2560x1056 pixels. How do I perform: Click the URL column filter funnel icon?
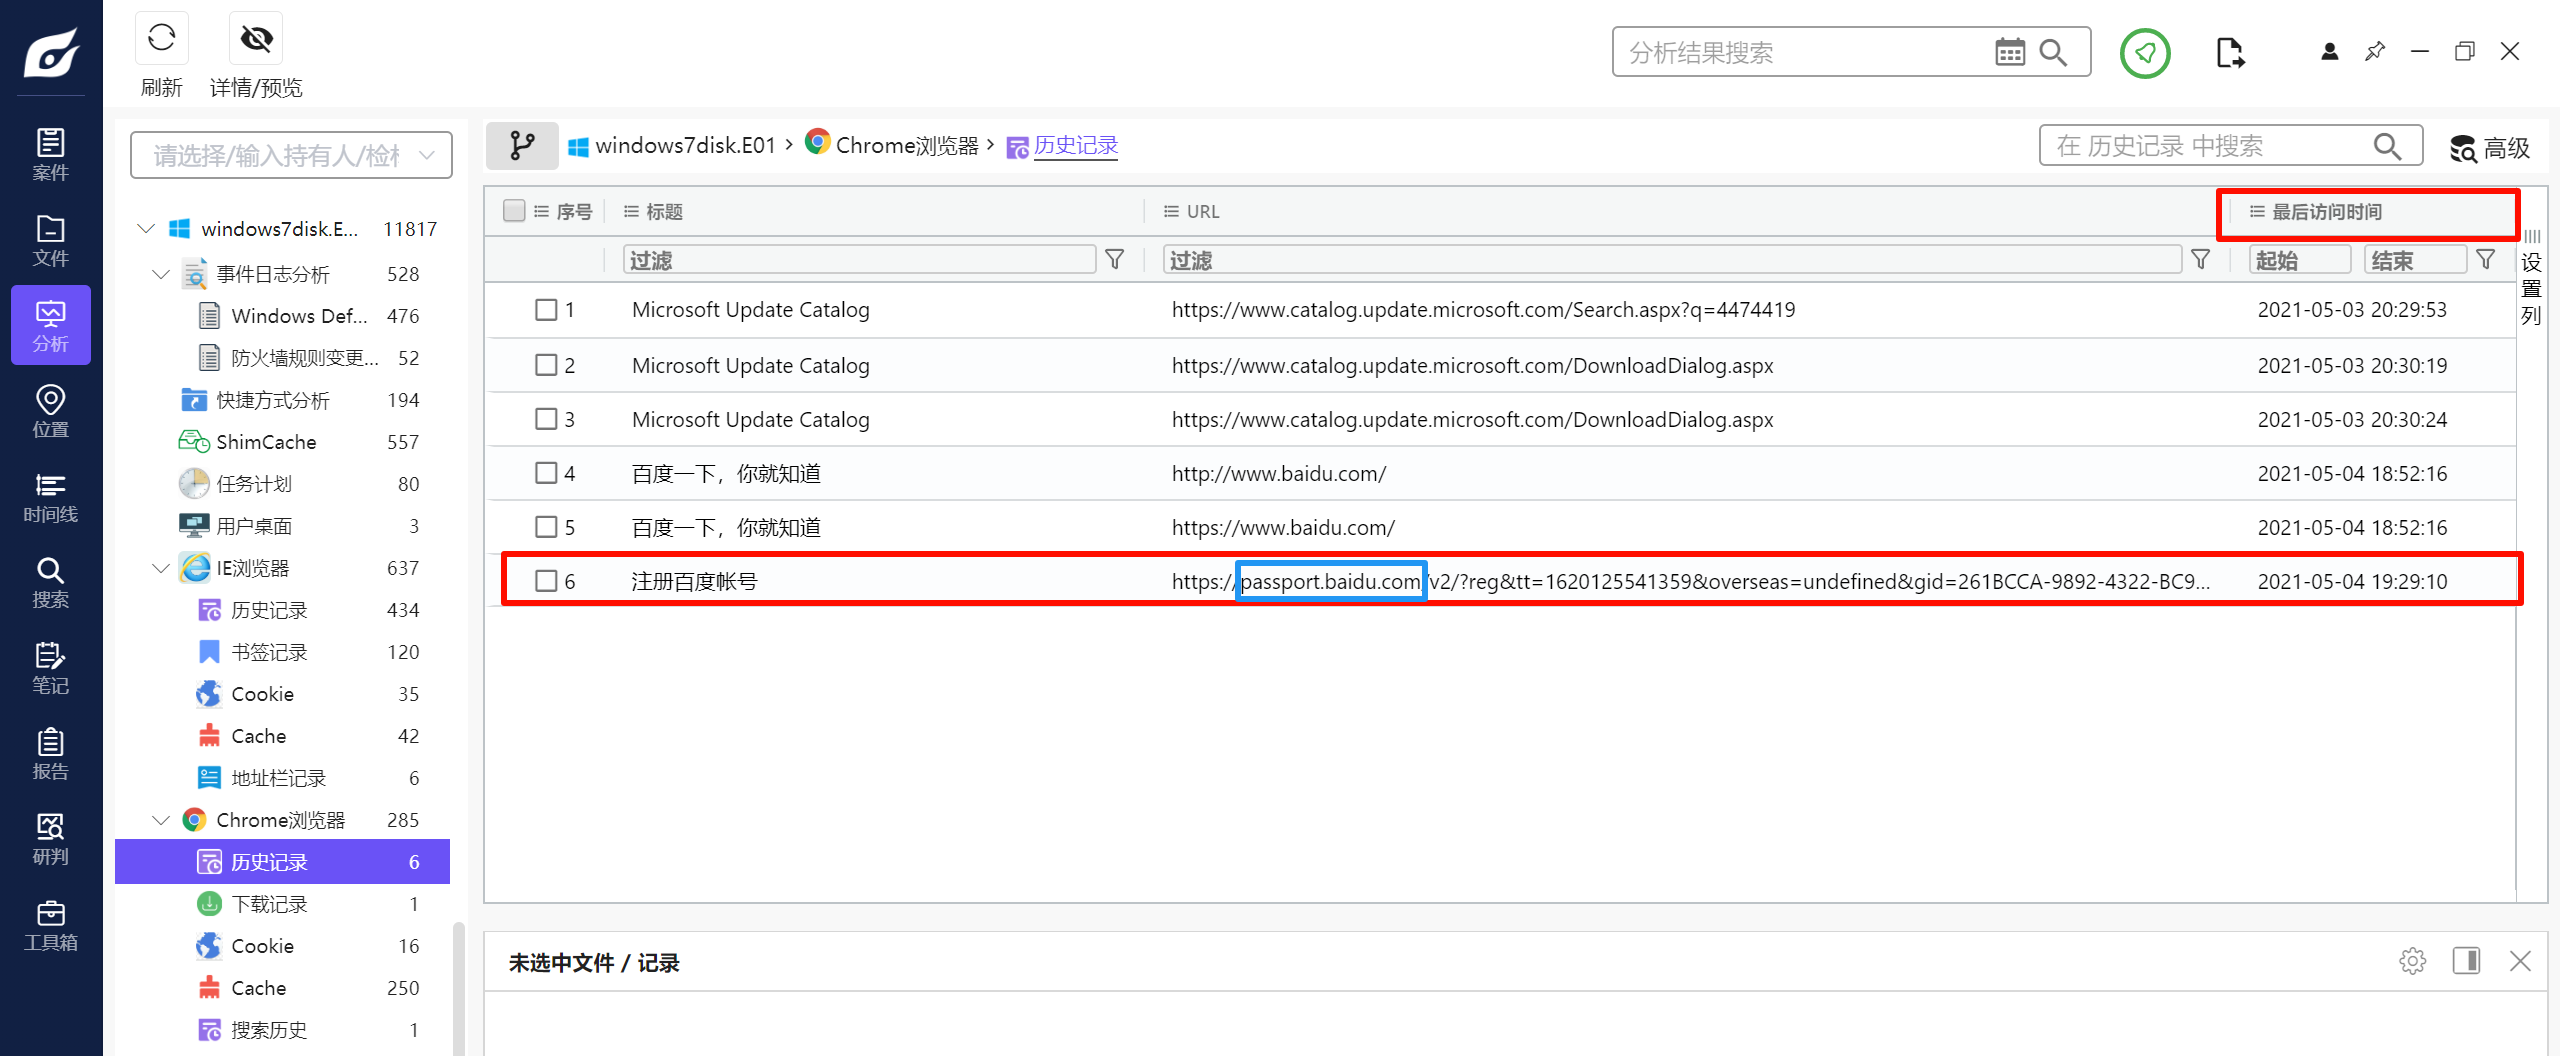pos(2200,260)
